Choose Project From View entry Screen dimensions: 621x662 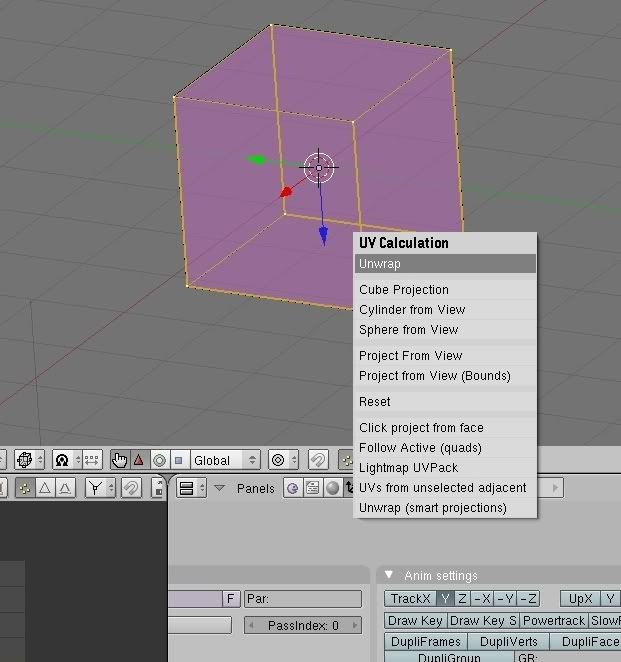[x=445, y=355]
